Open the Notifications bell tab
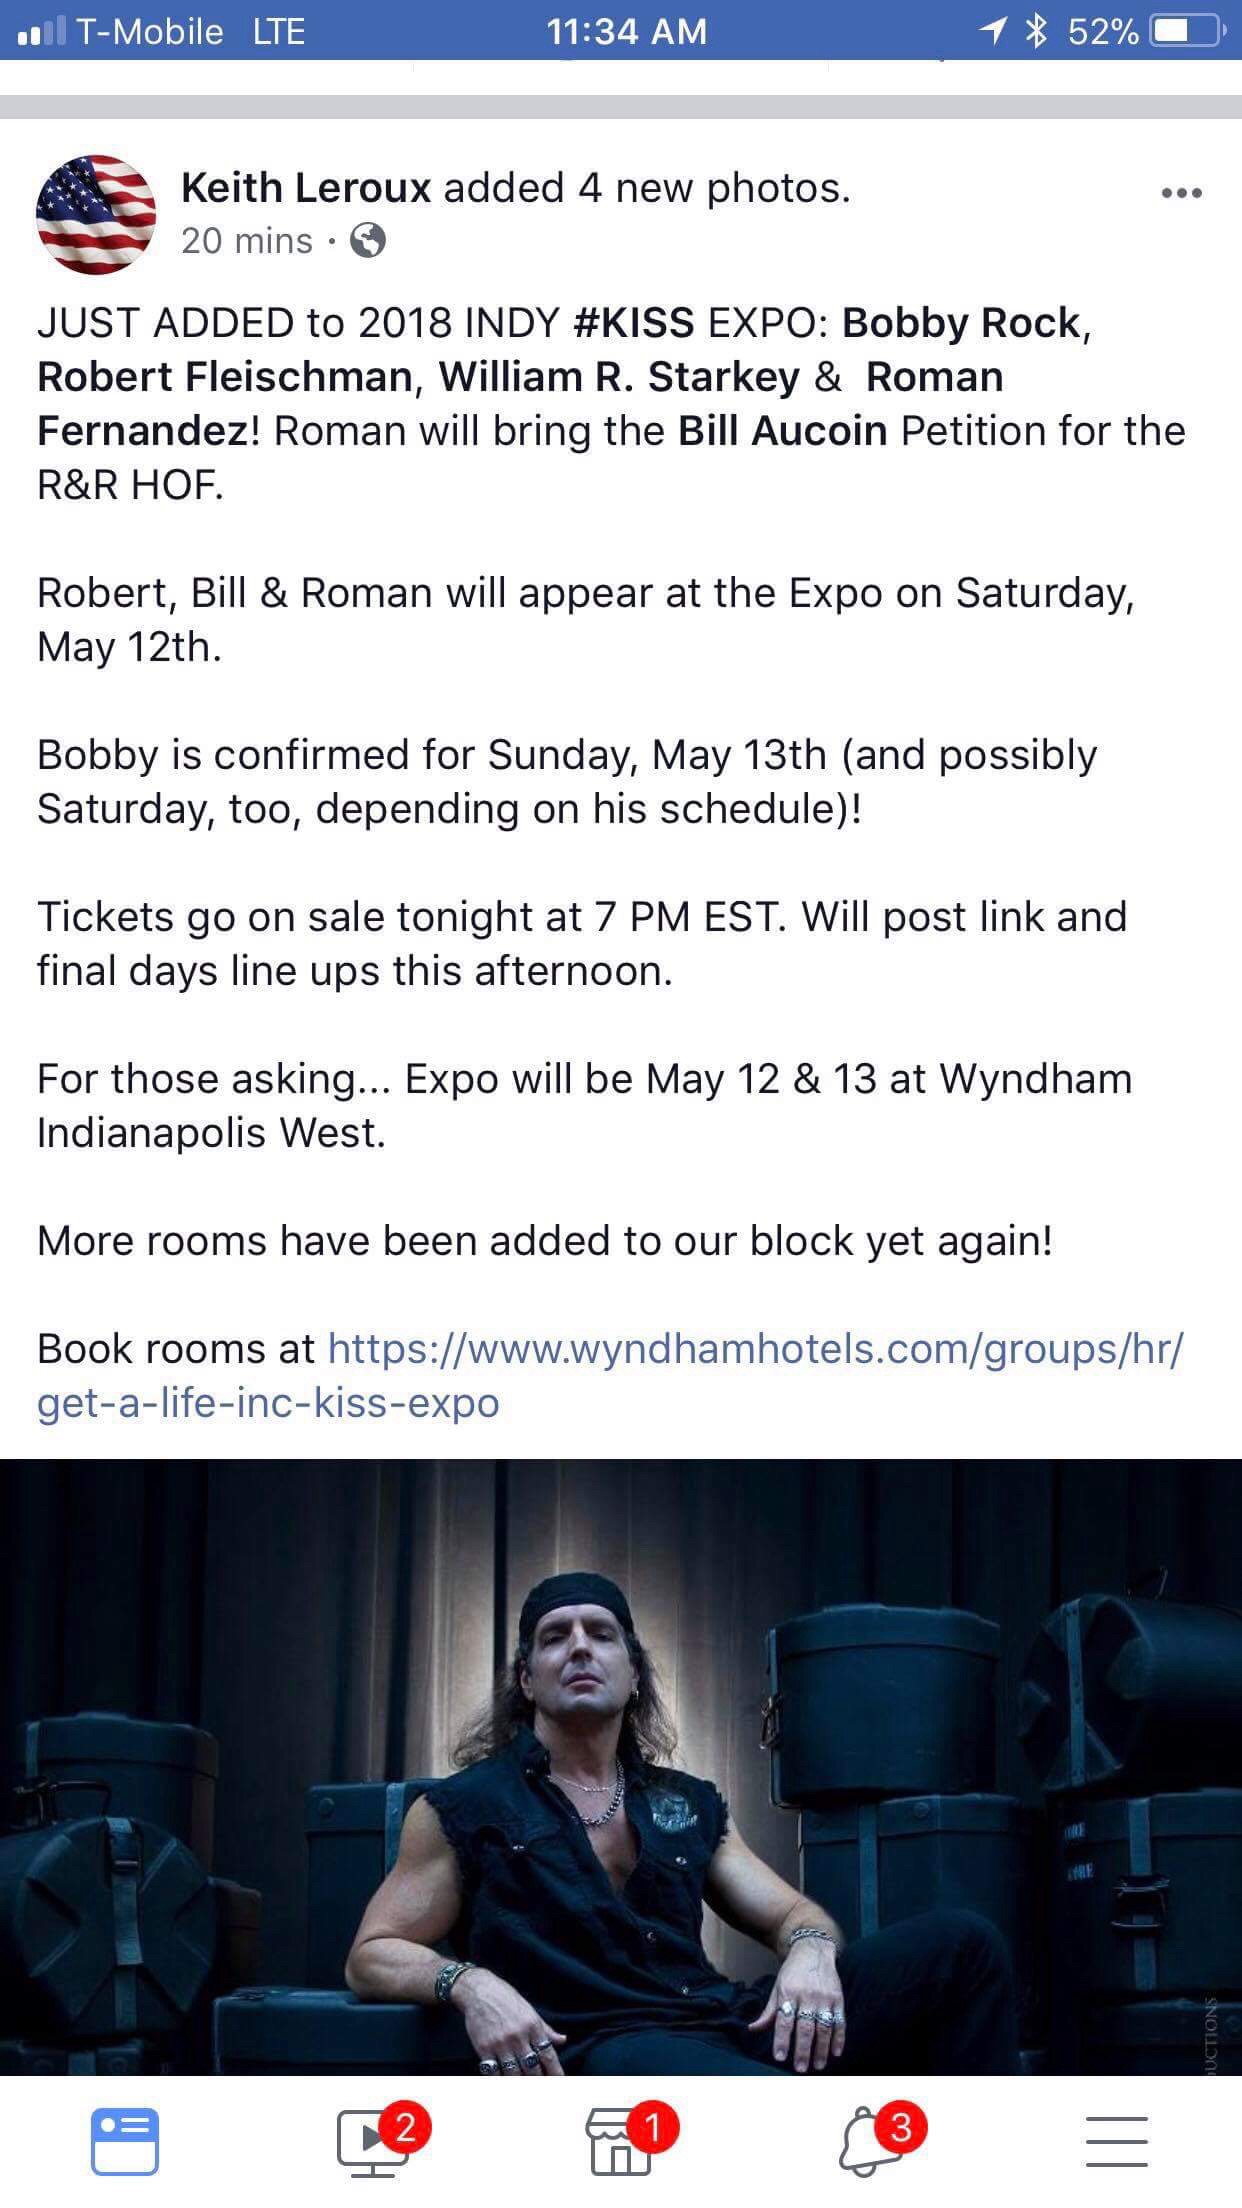The height and width of the screenshot is (2208, 1242). coord(869,2142)
